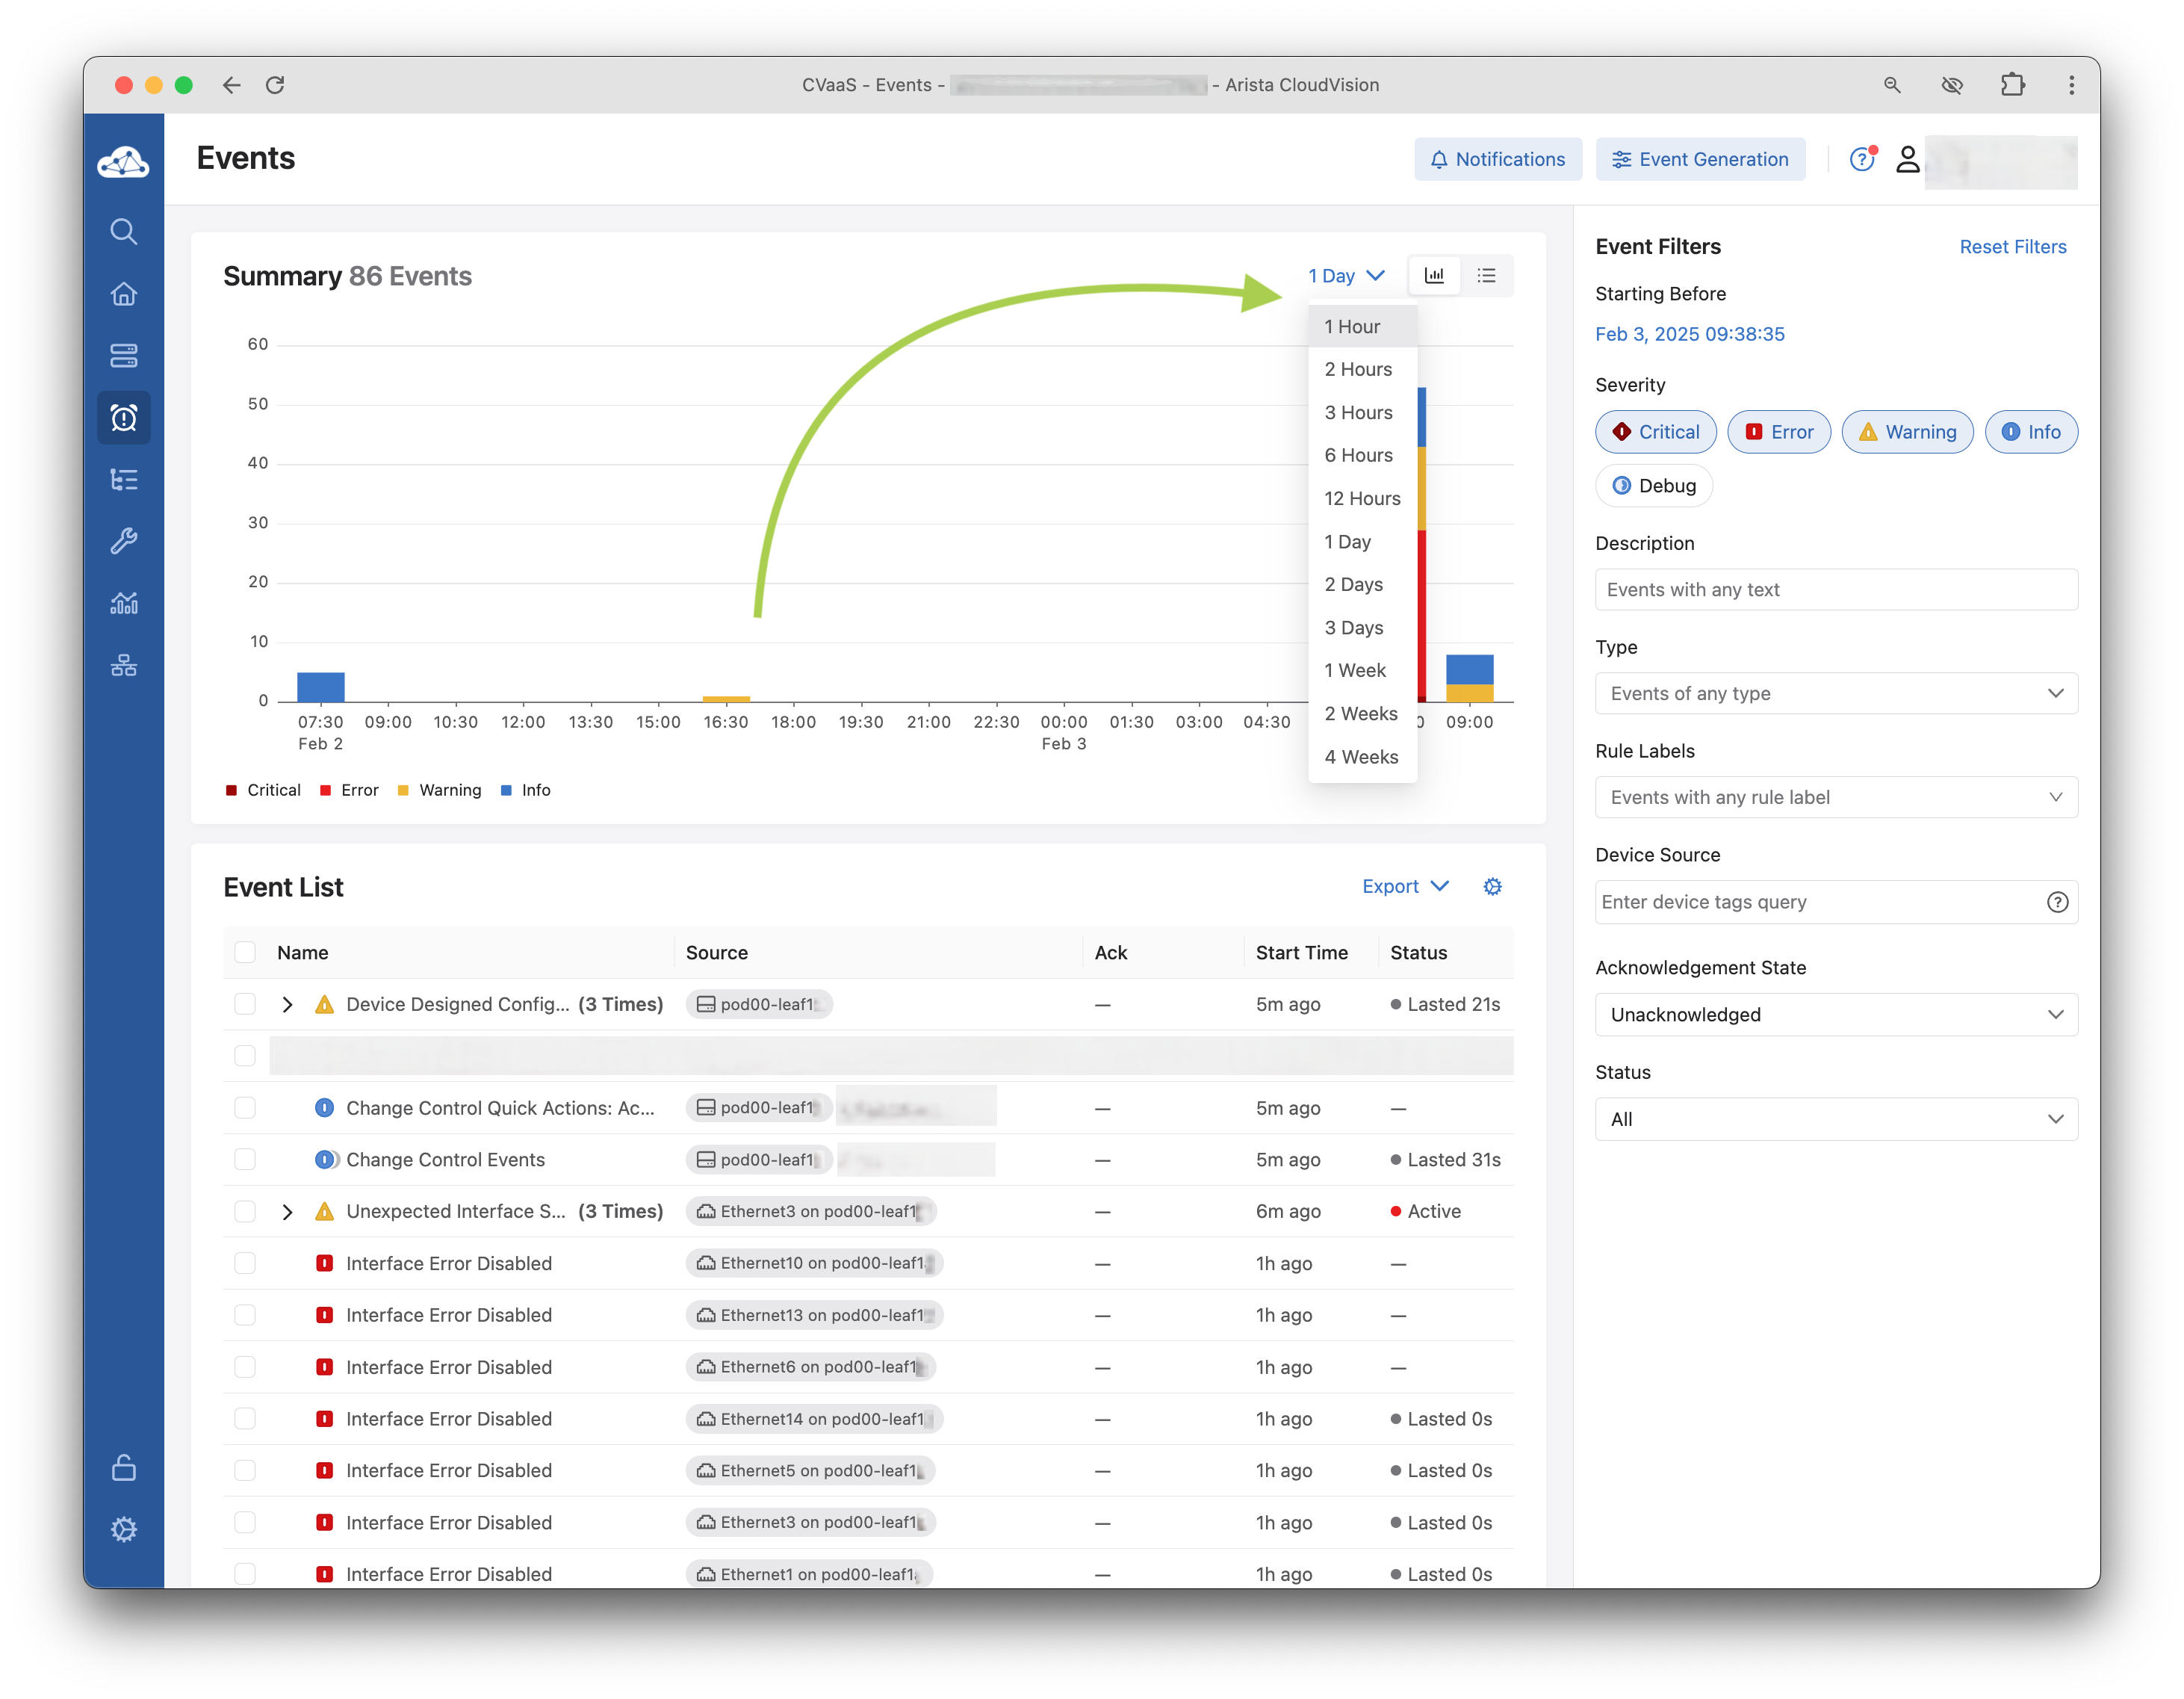Toggle the Critical severity filter
Screen dimensions: 2184x1699
(1655, 432)
